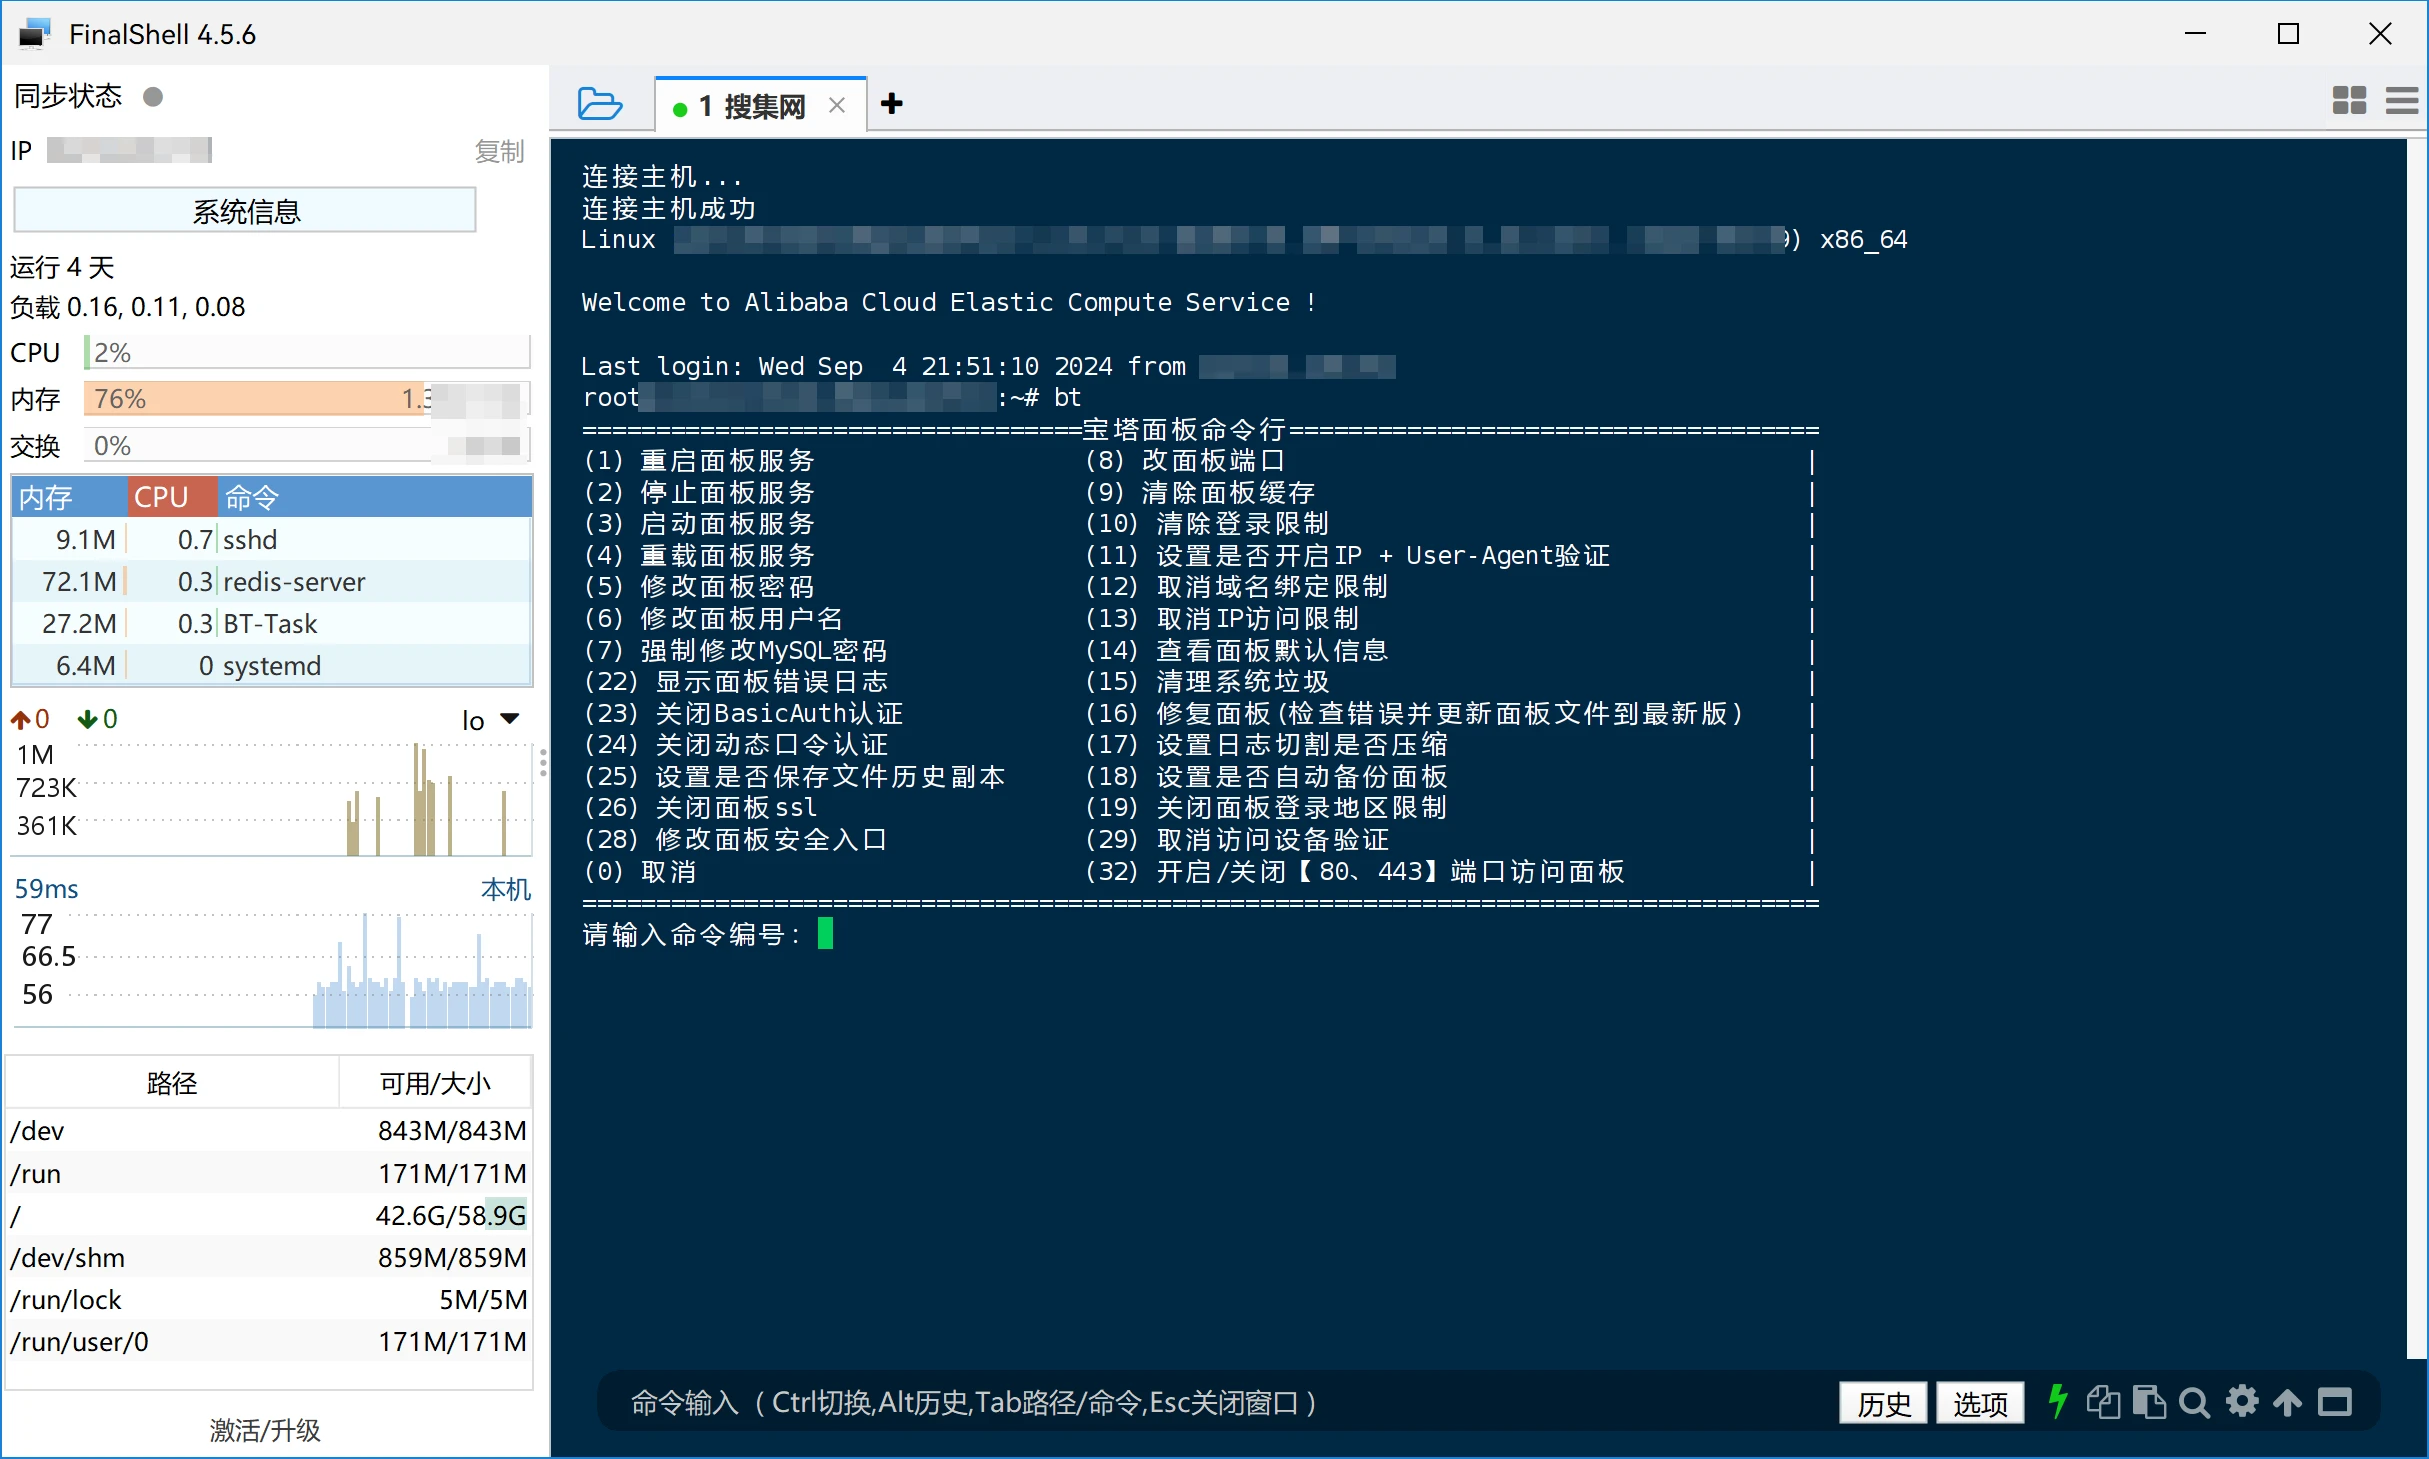Open the 选项 options dropdown
Viewport: 2429px width, 1459px height.
click(1979, 1403)
